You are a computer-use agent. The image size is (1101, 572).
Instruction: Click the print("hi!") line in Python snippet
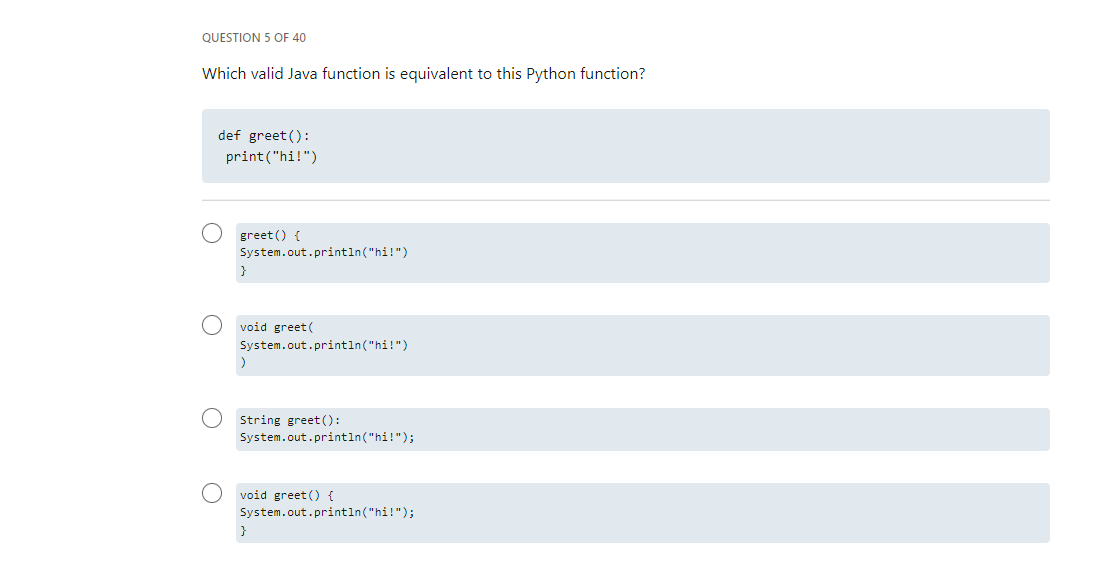point(271,157)
